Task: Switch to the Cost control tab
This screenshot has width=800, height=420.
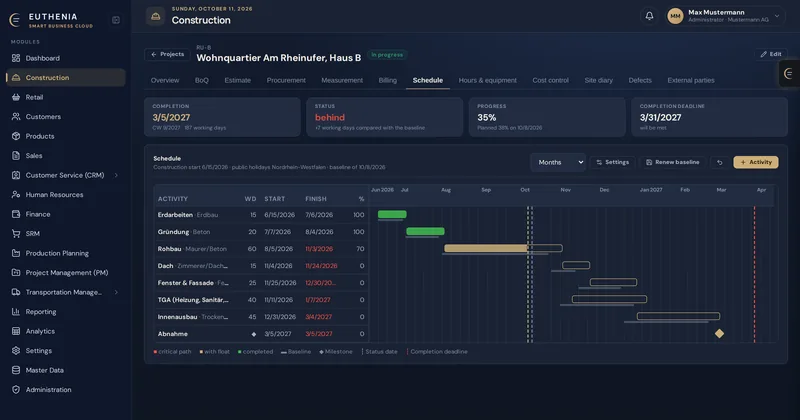Action: (551, 80)
